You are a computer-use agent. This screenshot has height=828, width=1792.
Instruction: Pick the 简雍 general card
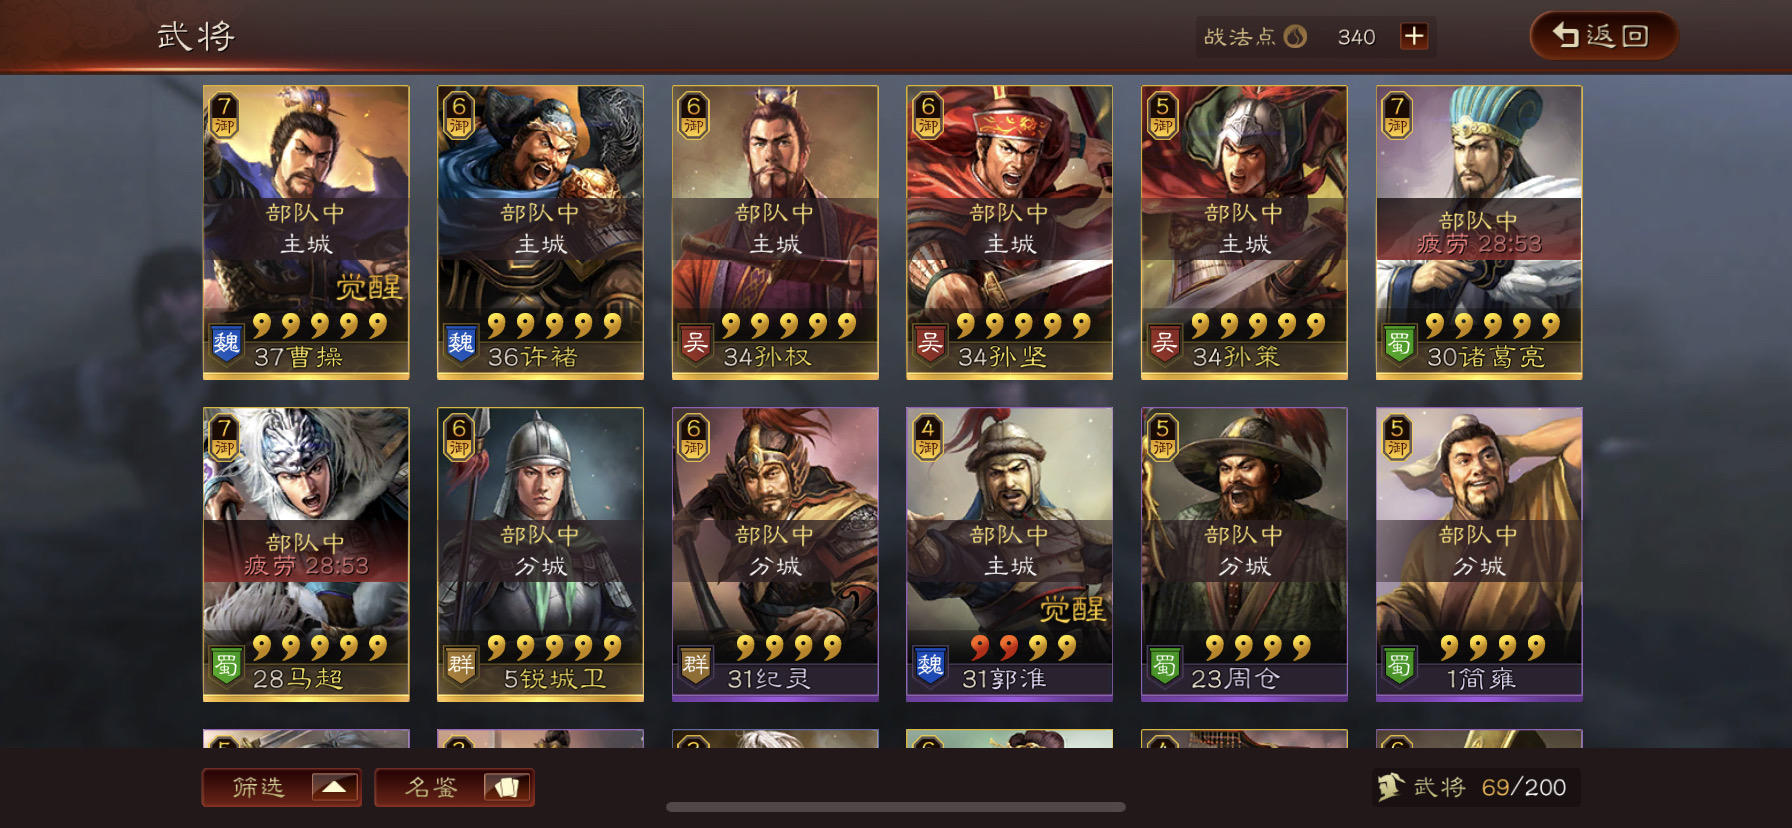coord(1479,554)
